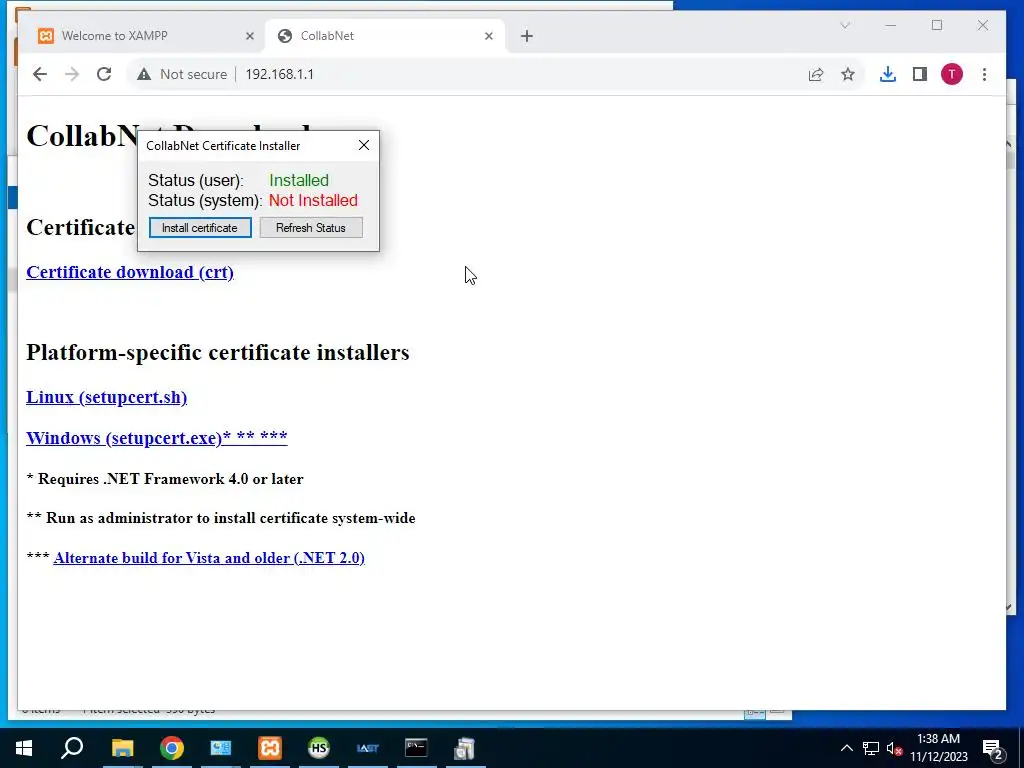Open XAMPP control panel taskbar icon
Screen dimensions: 1024x768
coord(270,748)
